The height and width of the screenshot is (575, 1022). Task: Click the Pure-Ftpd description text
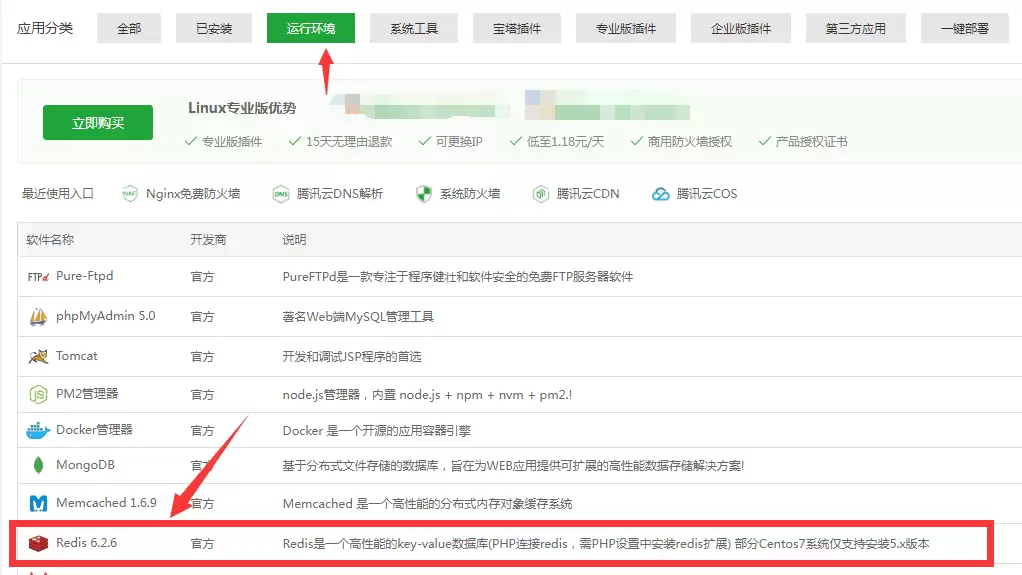pyautogui.click(x=458, y=277)
